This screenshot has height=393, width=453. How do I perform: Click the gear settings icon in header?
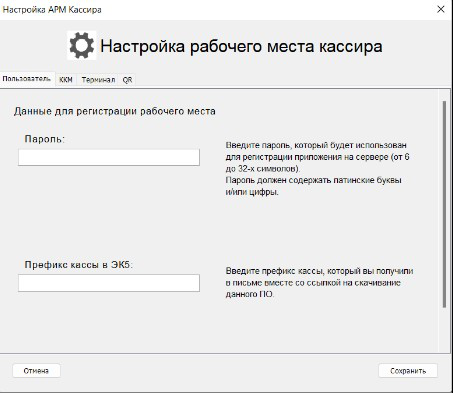click(82, 45)
